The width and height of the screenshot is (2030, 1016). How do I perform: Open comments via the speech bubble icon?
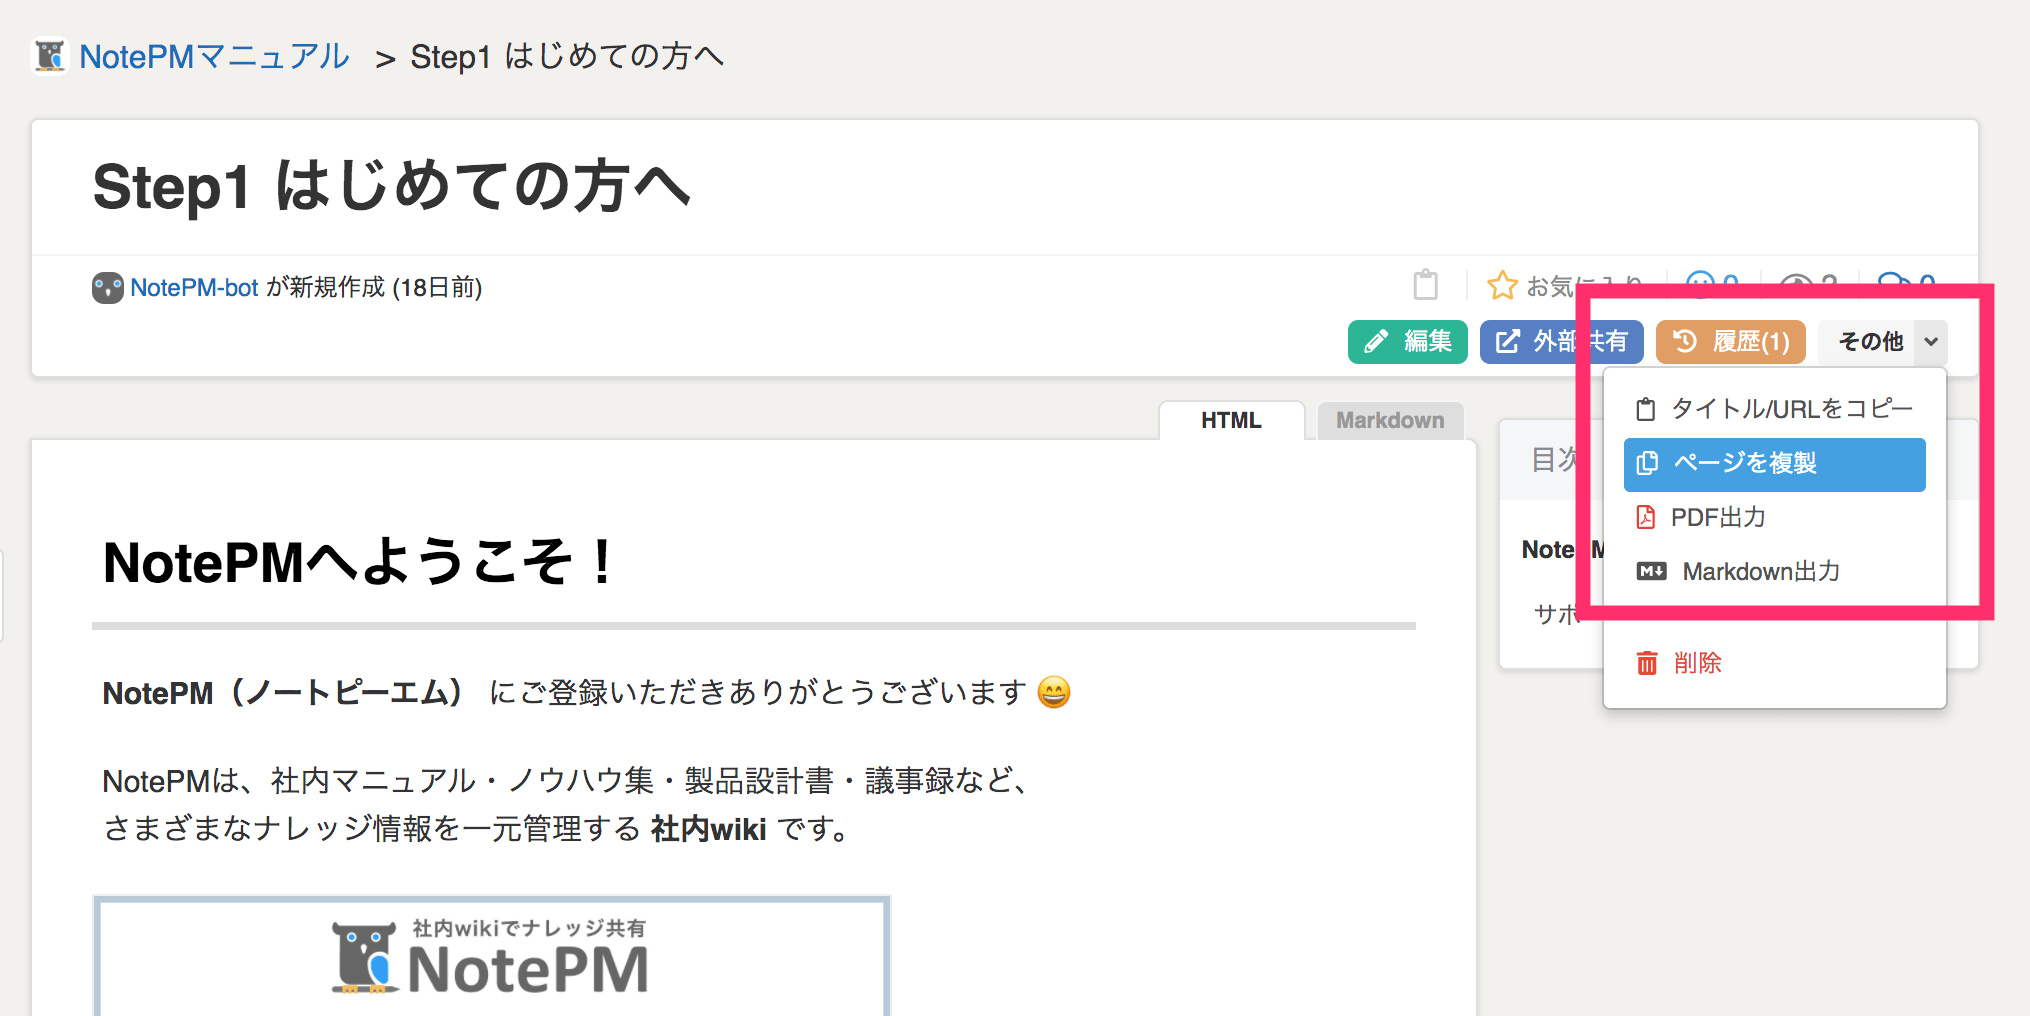coord(1893,282)
